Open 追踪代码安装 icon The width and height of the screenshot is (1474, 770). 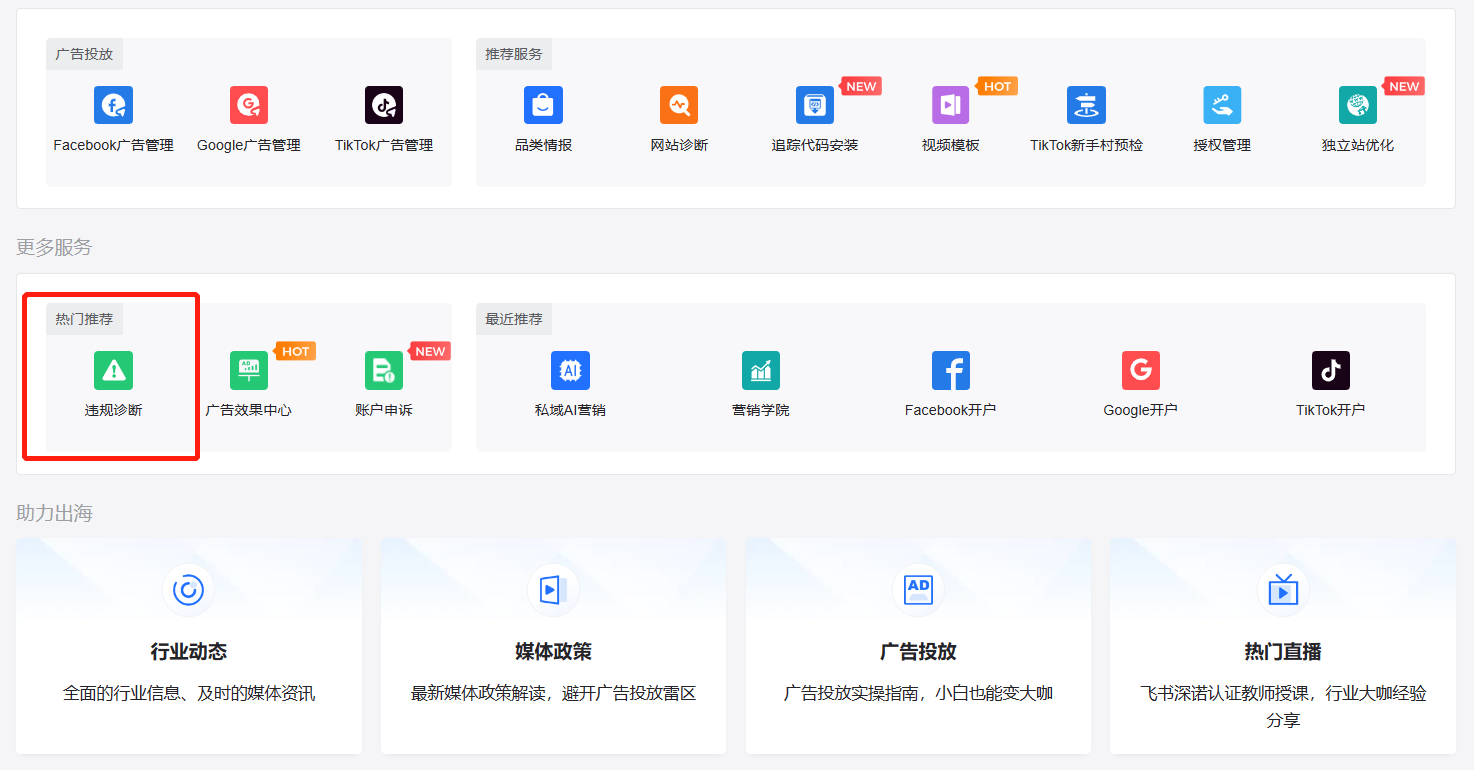[x=815, y=105]
